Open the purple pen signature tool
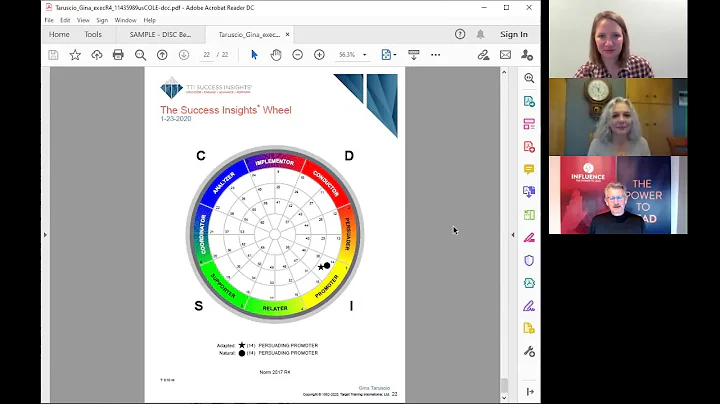The image size is (720, 404). [529, 306]
